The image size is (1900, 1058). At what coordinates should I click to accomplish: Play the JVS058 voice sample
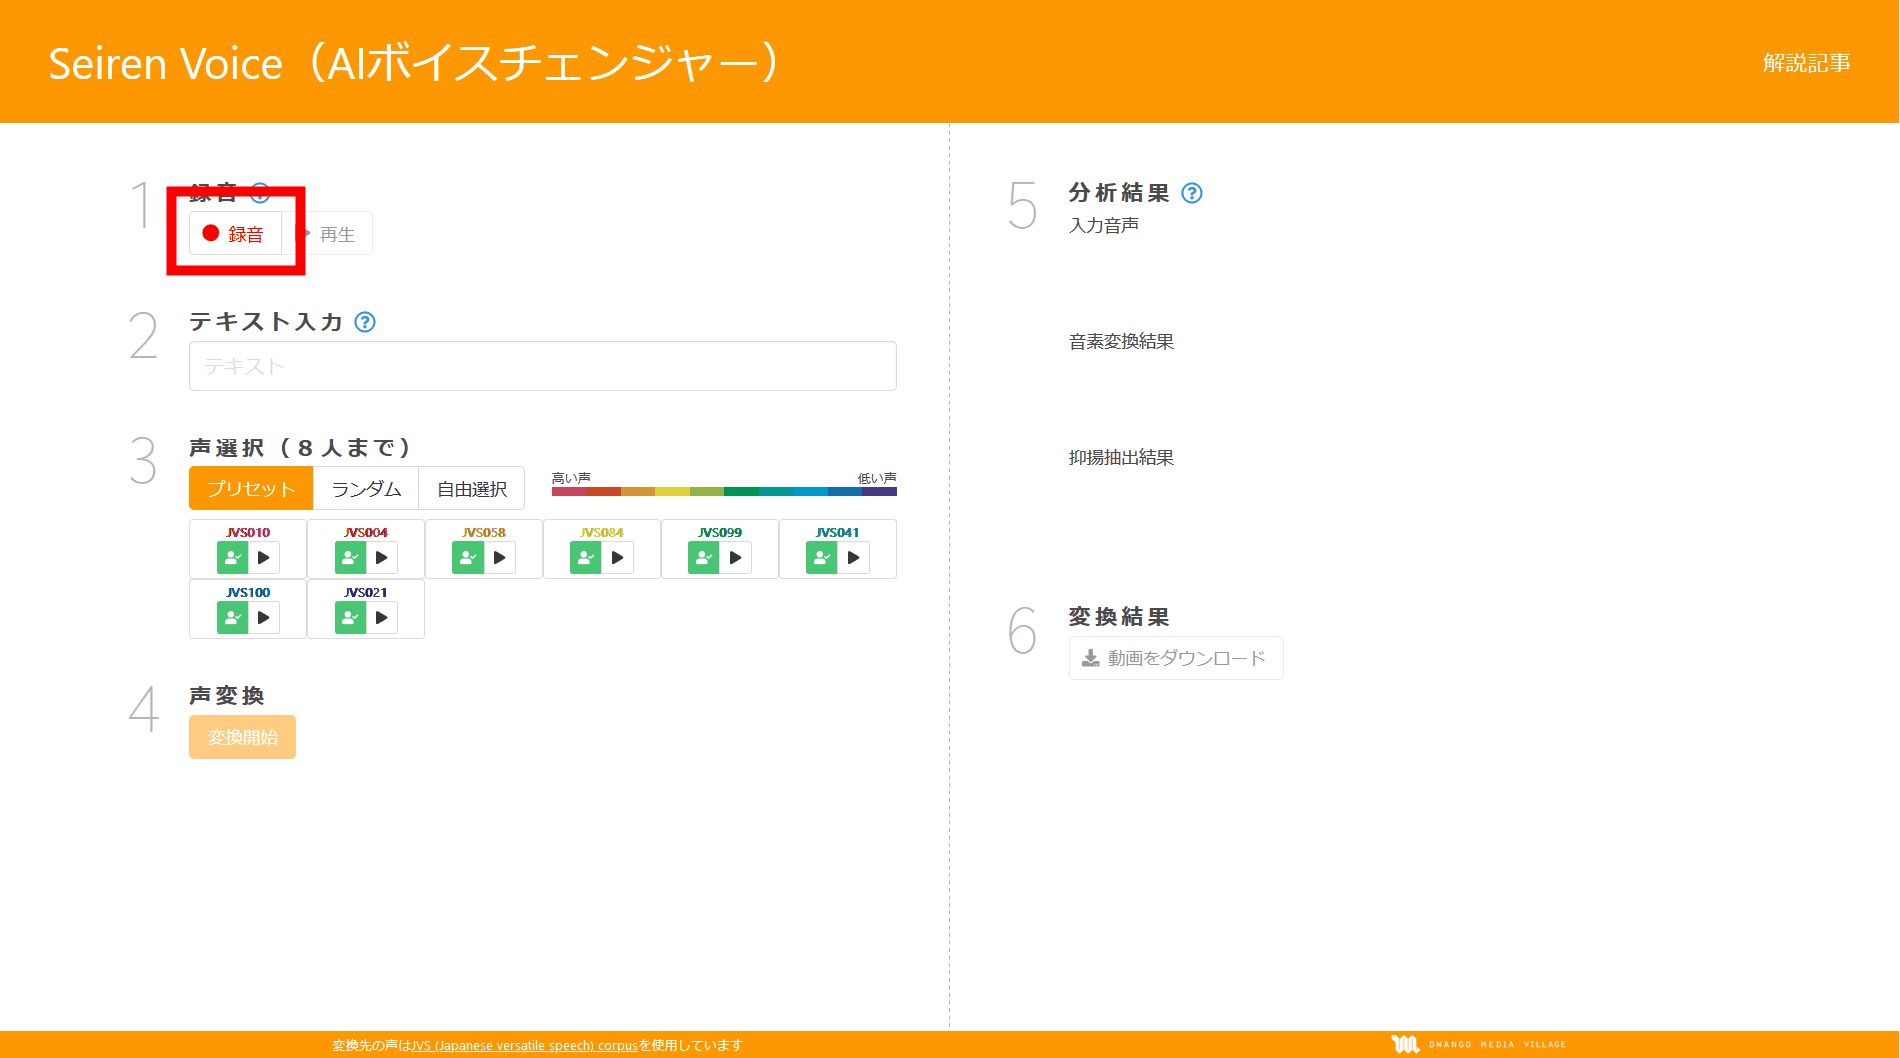pyautogui.click(x=500, y=558)
